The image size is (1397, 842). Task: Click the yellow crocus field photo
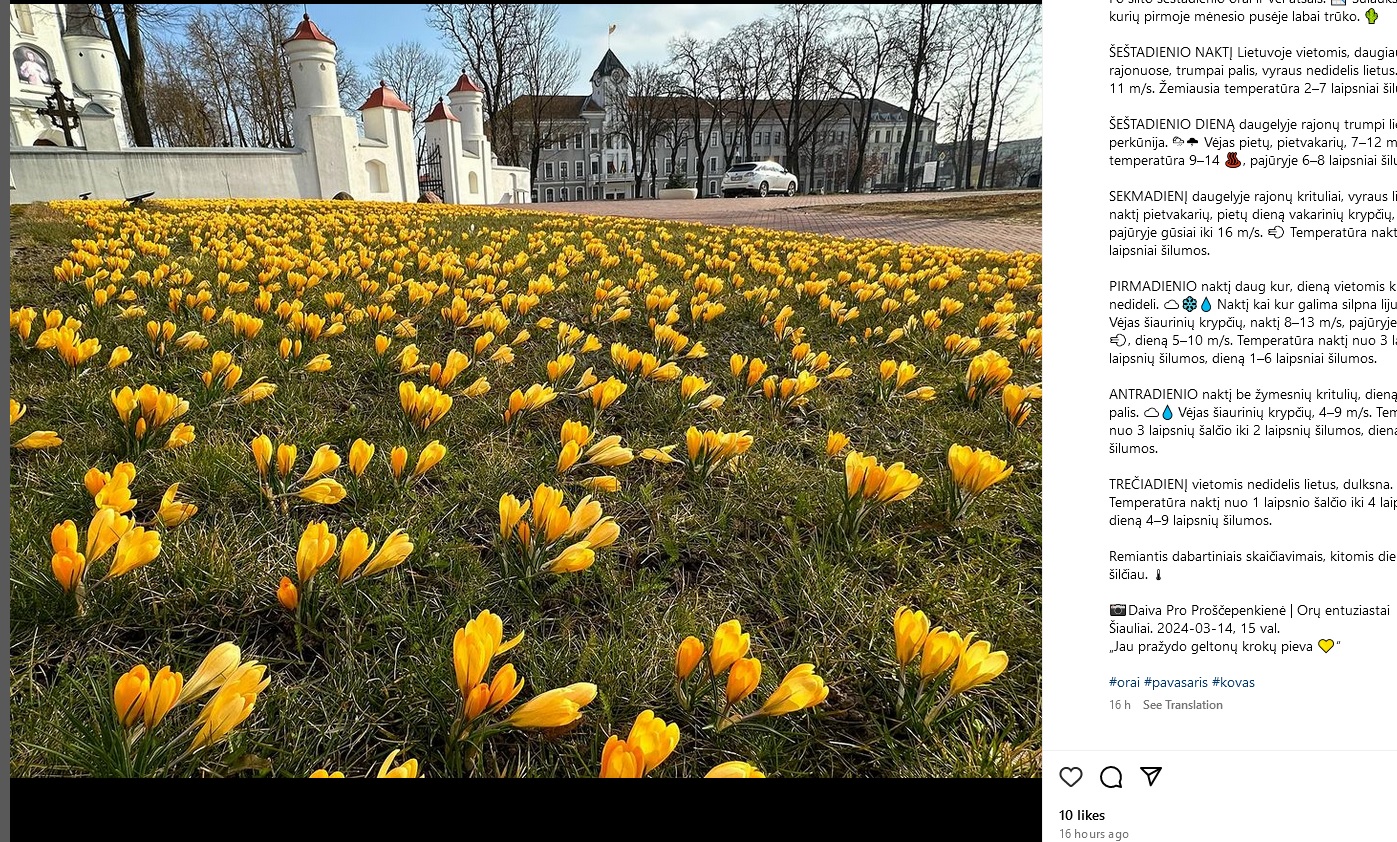coord(526,391)
